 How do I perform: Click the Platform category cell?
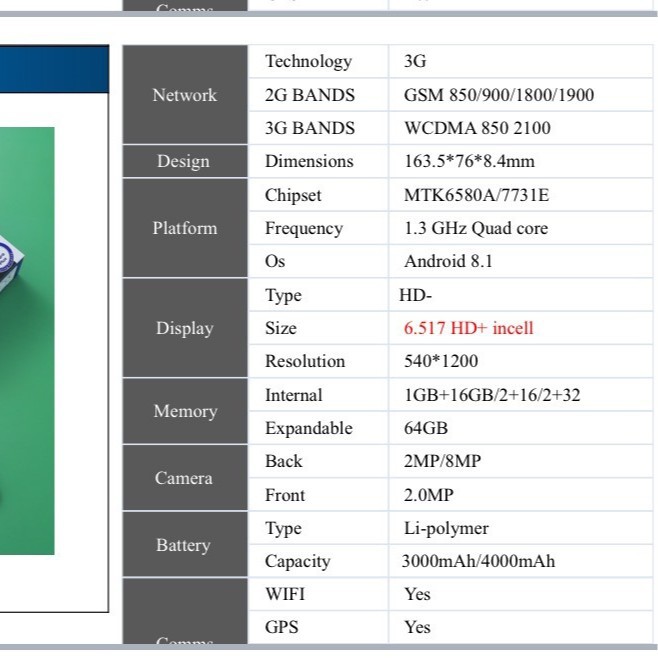[x=185, y=228]
